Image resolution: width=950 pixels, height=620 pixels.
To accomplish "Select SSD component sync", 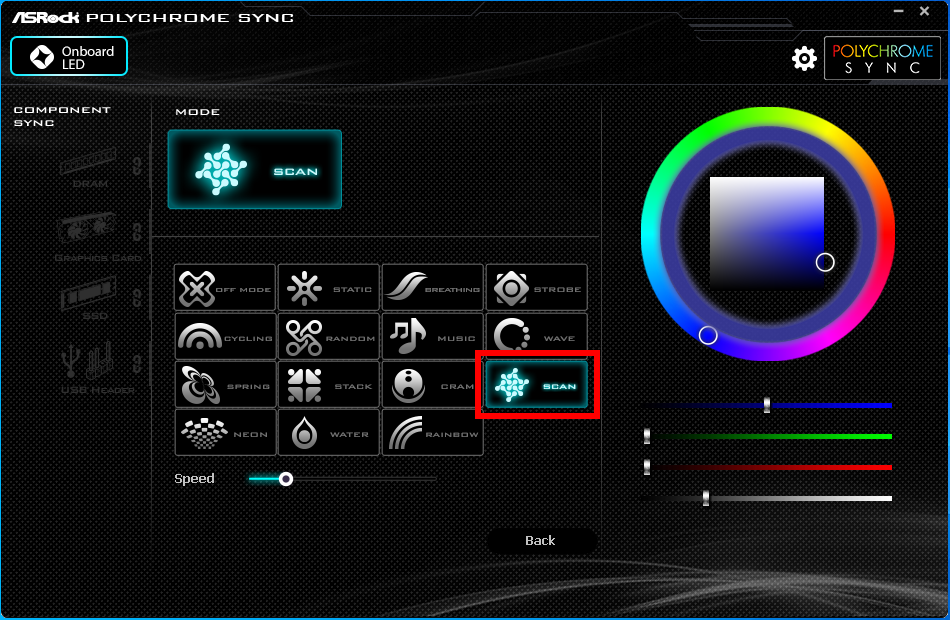I will point(89,298).
